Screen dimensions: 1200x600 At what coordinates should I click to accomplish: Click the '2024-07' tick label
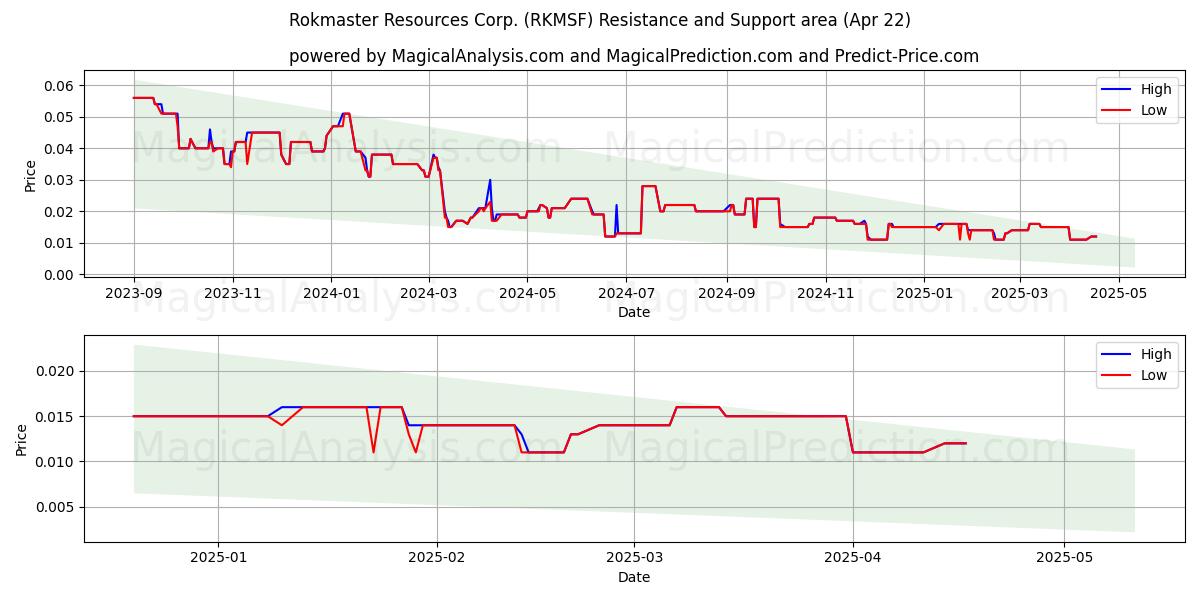(626, 293)
